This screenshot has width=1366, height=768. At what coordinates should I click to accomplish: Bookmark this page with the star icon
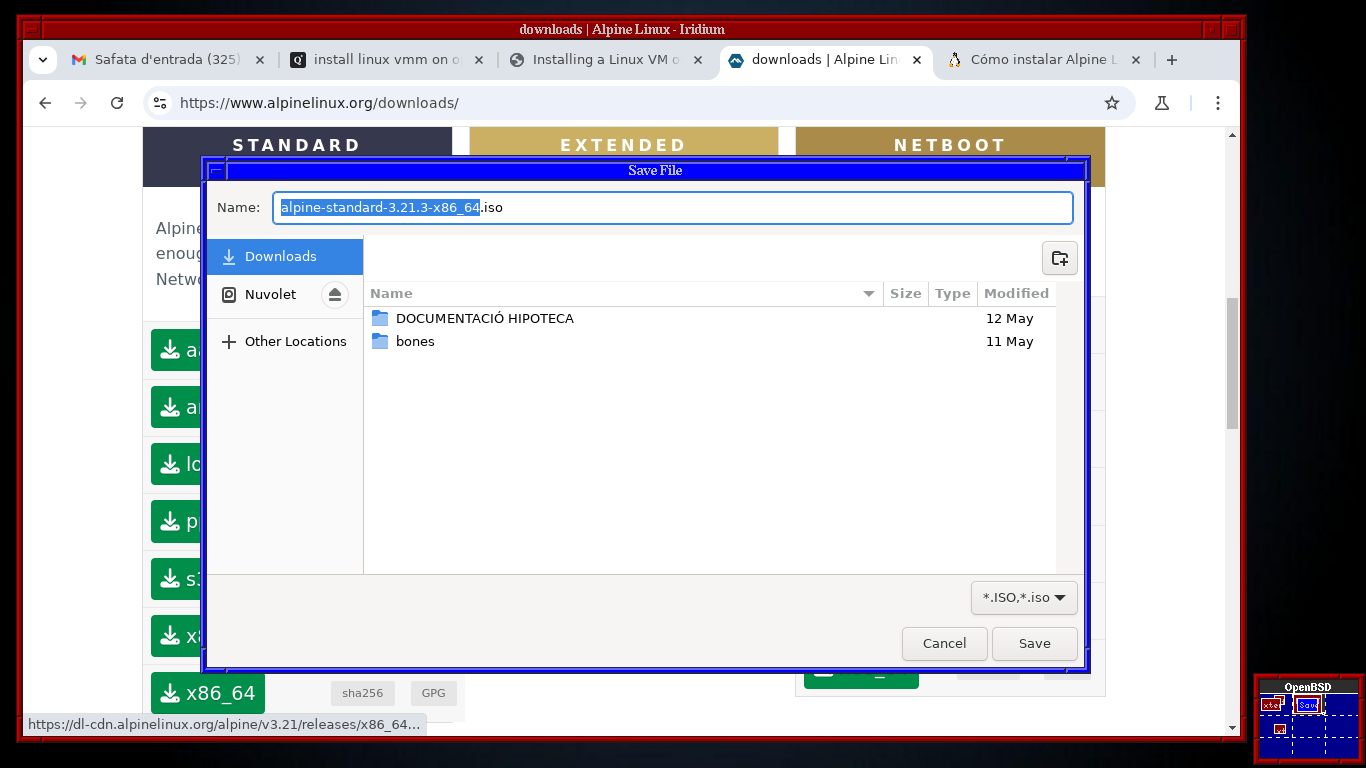coord(1111,103)
